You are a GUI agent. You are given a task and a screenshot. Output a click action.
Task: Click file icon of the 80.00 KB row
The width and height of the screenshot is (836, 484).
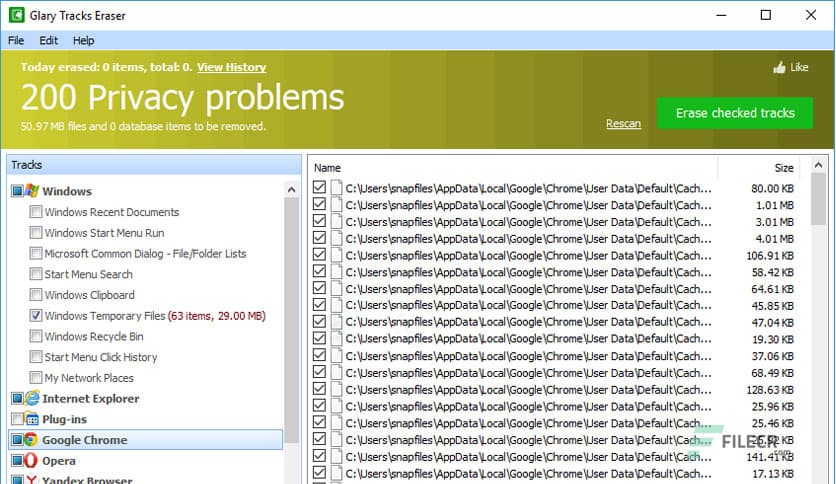pos(336,188)
